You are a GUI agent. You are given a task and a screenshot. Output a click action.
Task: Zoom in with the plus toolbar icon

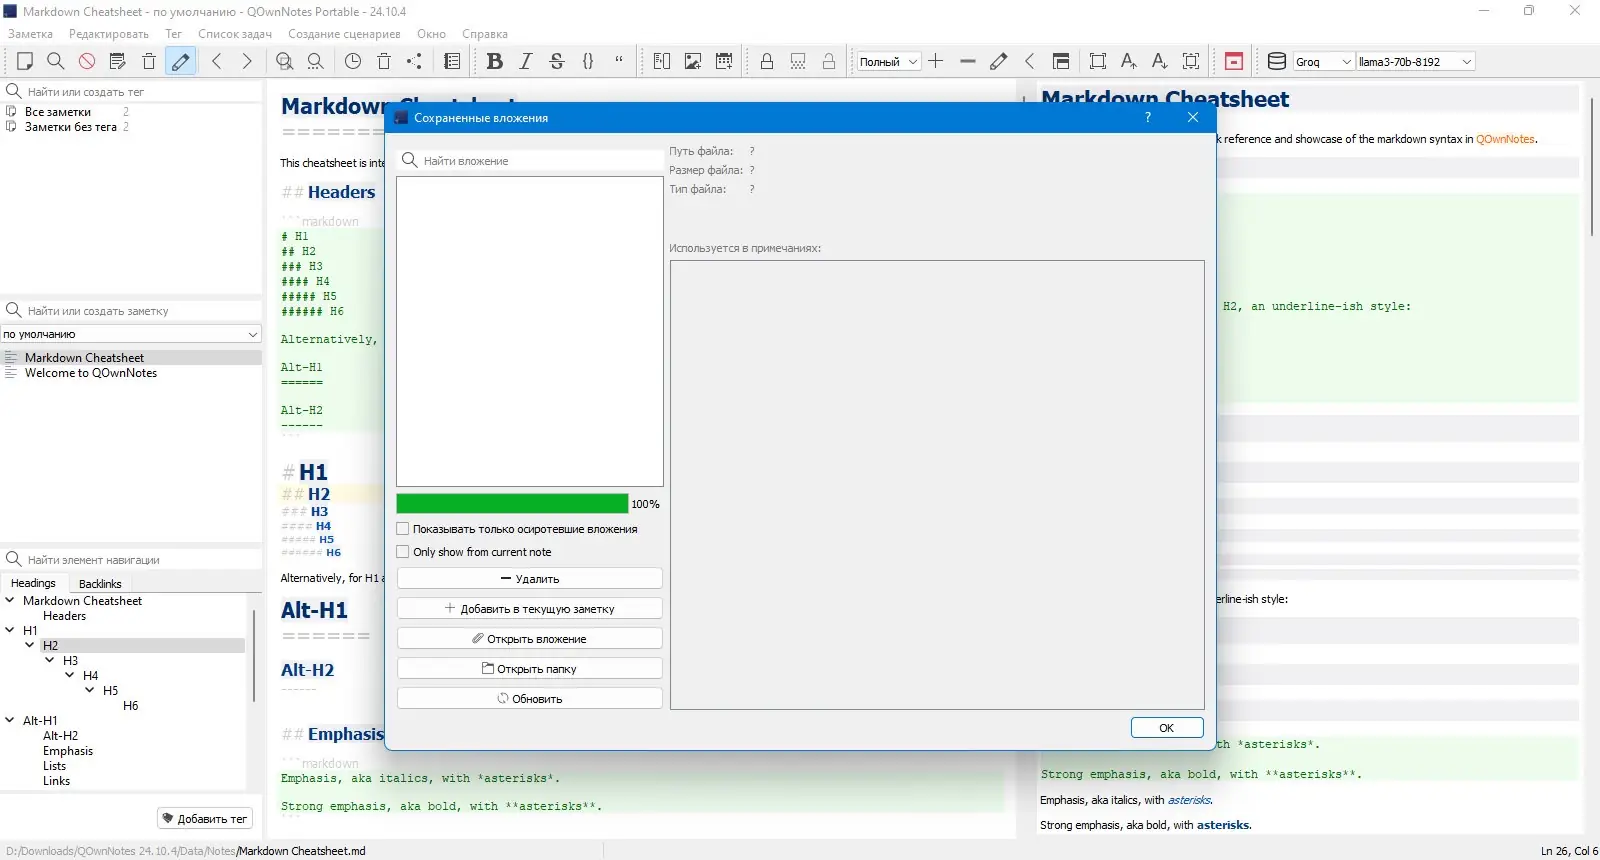(x=936, y=61)
